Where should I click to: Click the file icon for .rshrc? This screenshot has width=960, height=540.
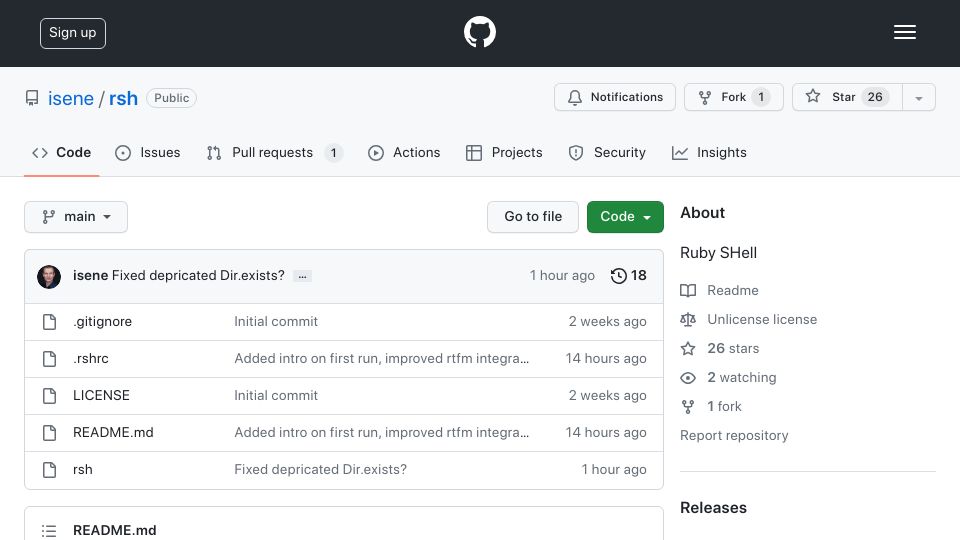coord(50,359)
